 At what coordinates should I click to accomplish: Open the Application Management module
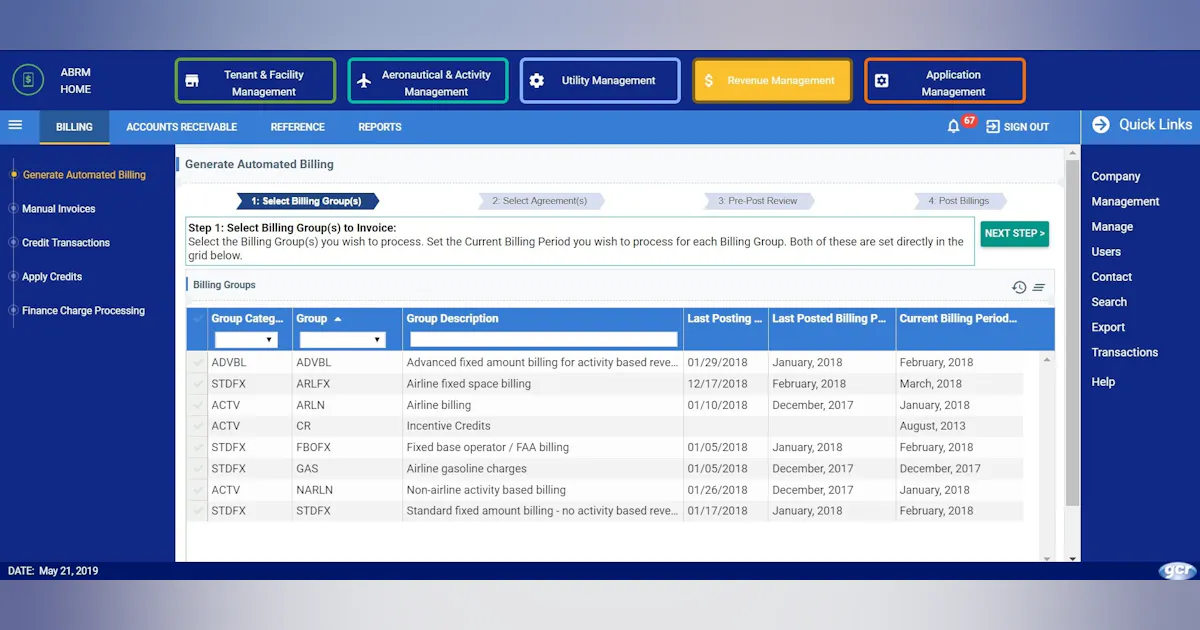(945, 81)
